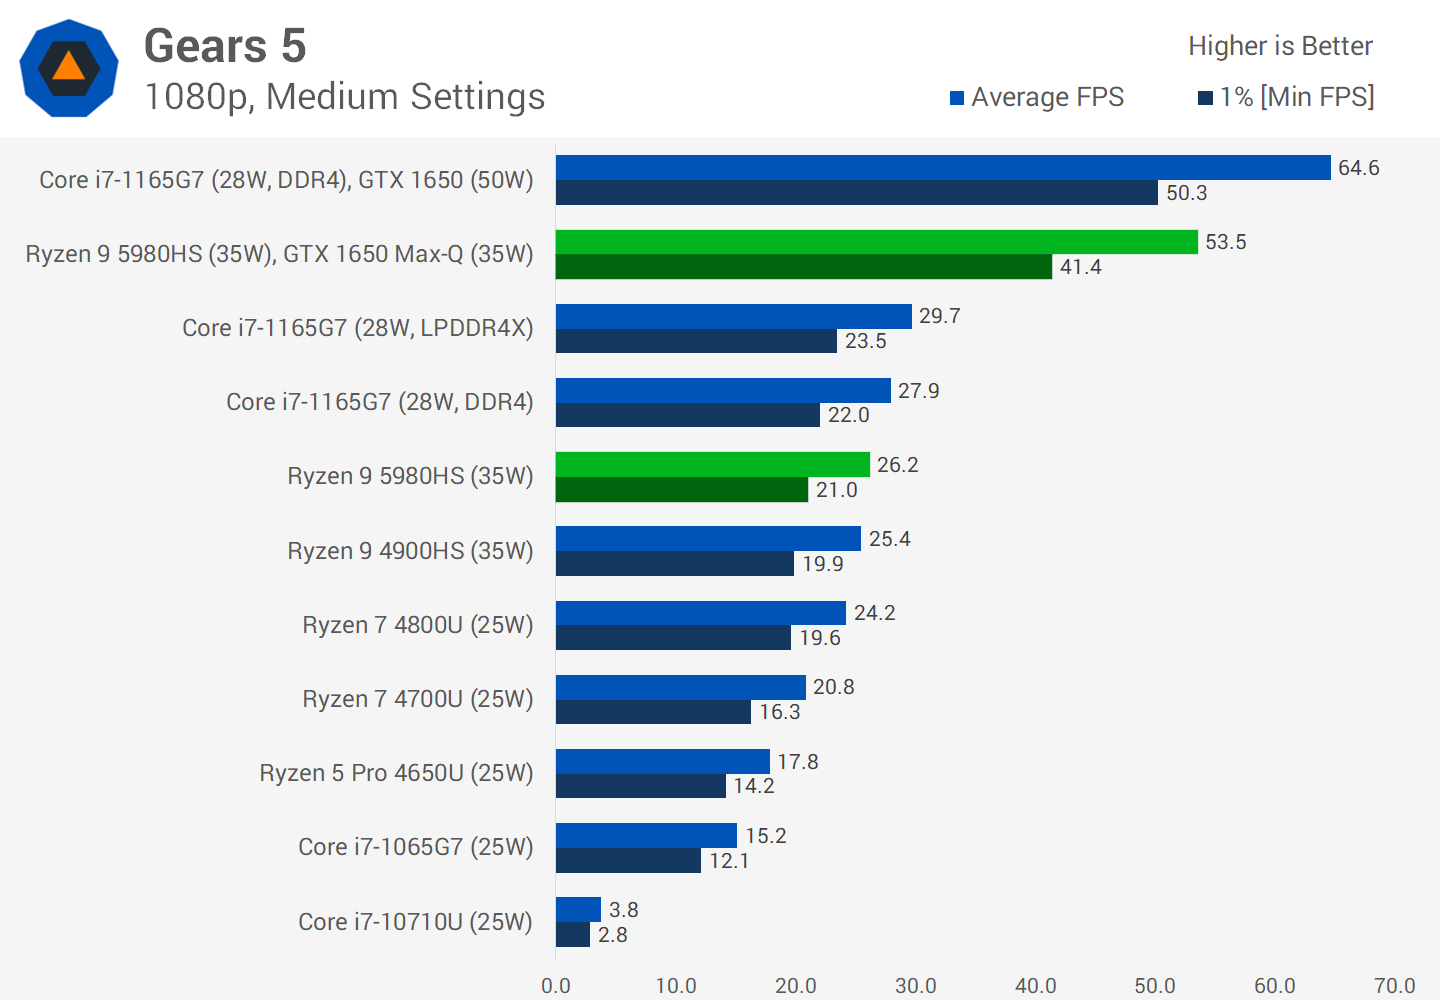Click the dark green 21.0 minimum bar

(x=682, y=489)
